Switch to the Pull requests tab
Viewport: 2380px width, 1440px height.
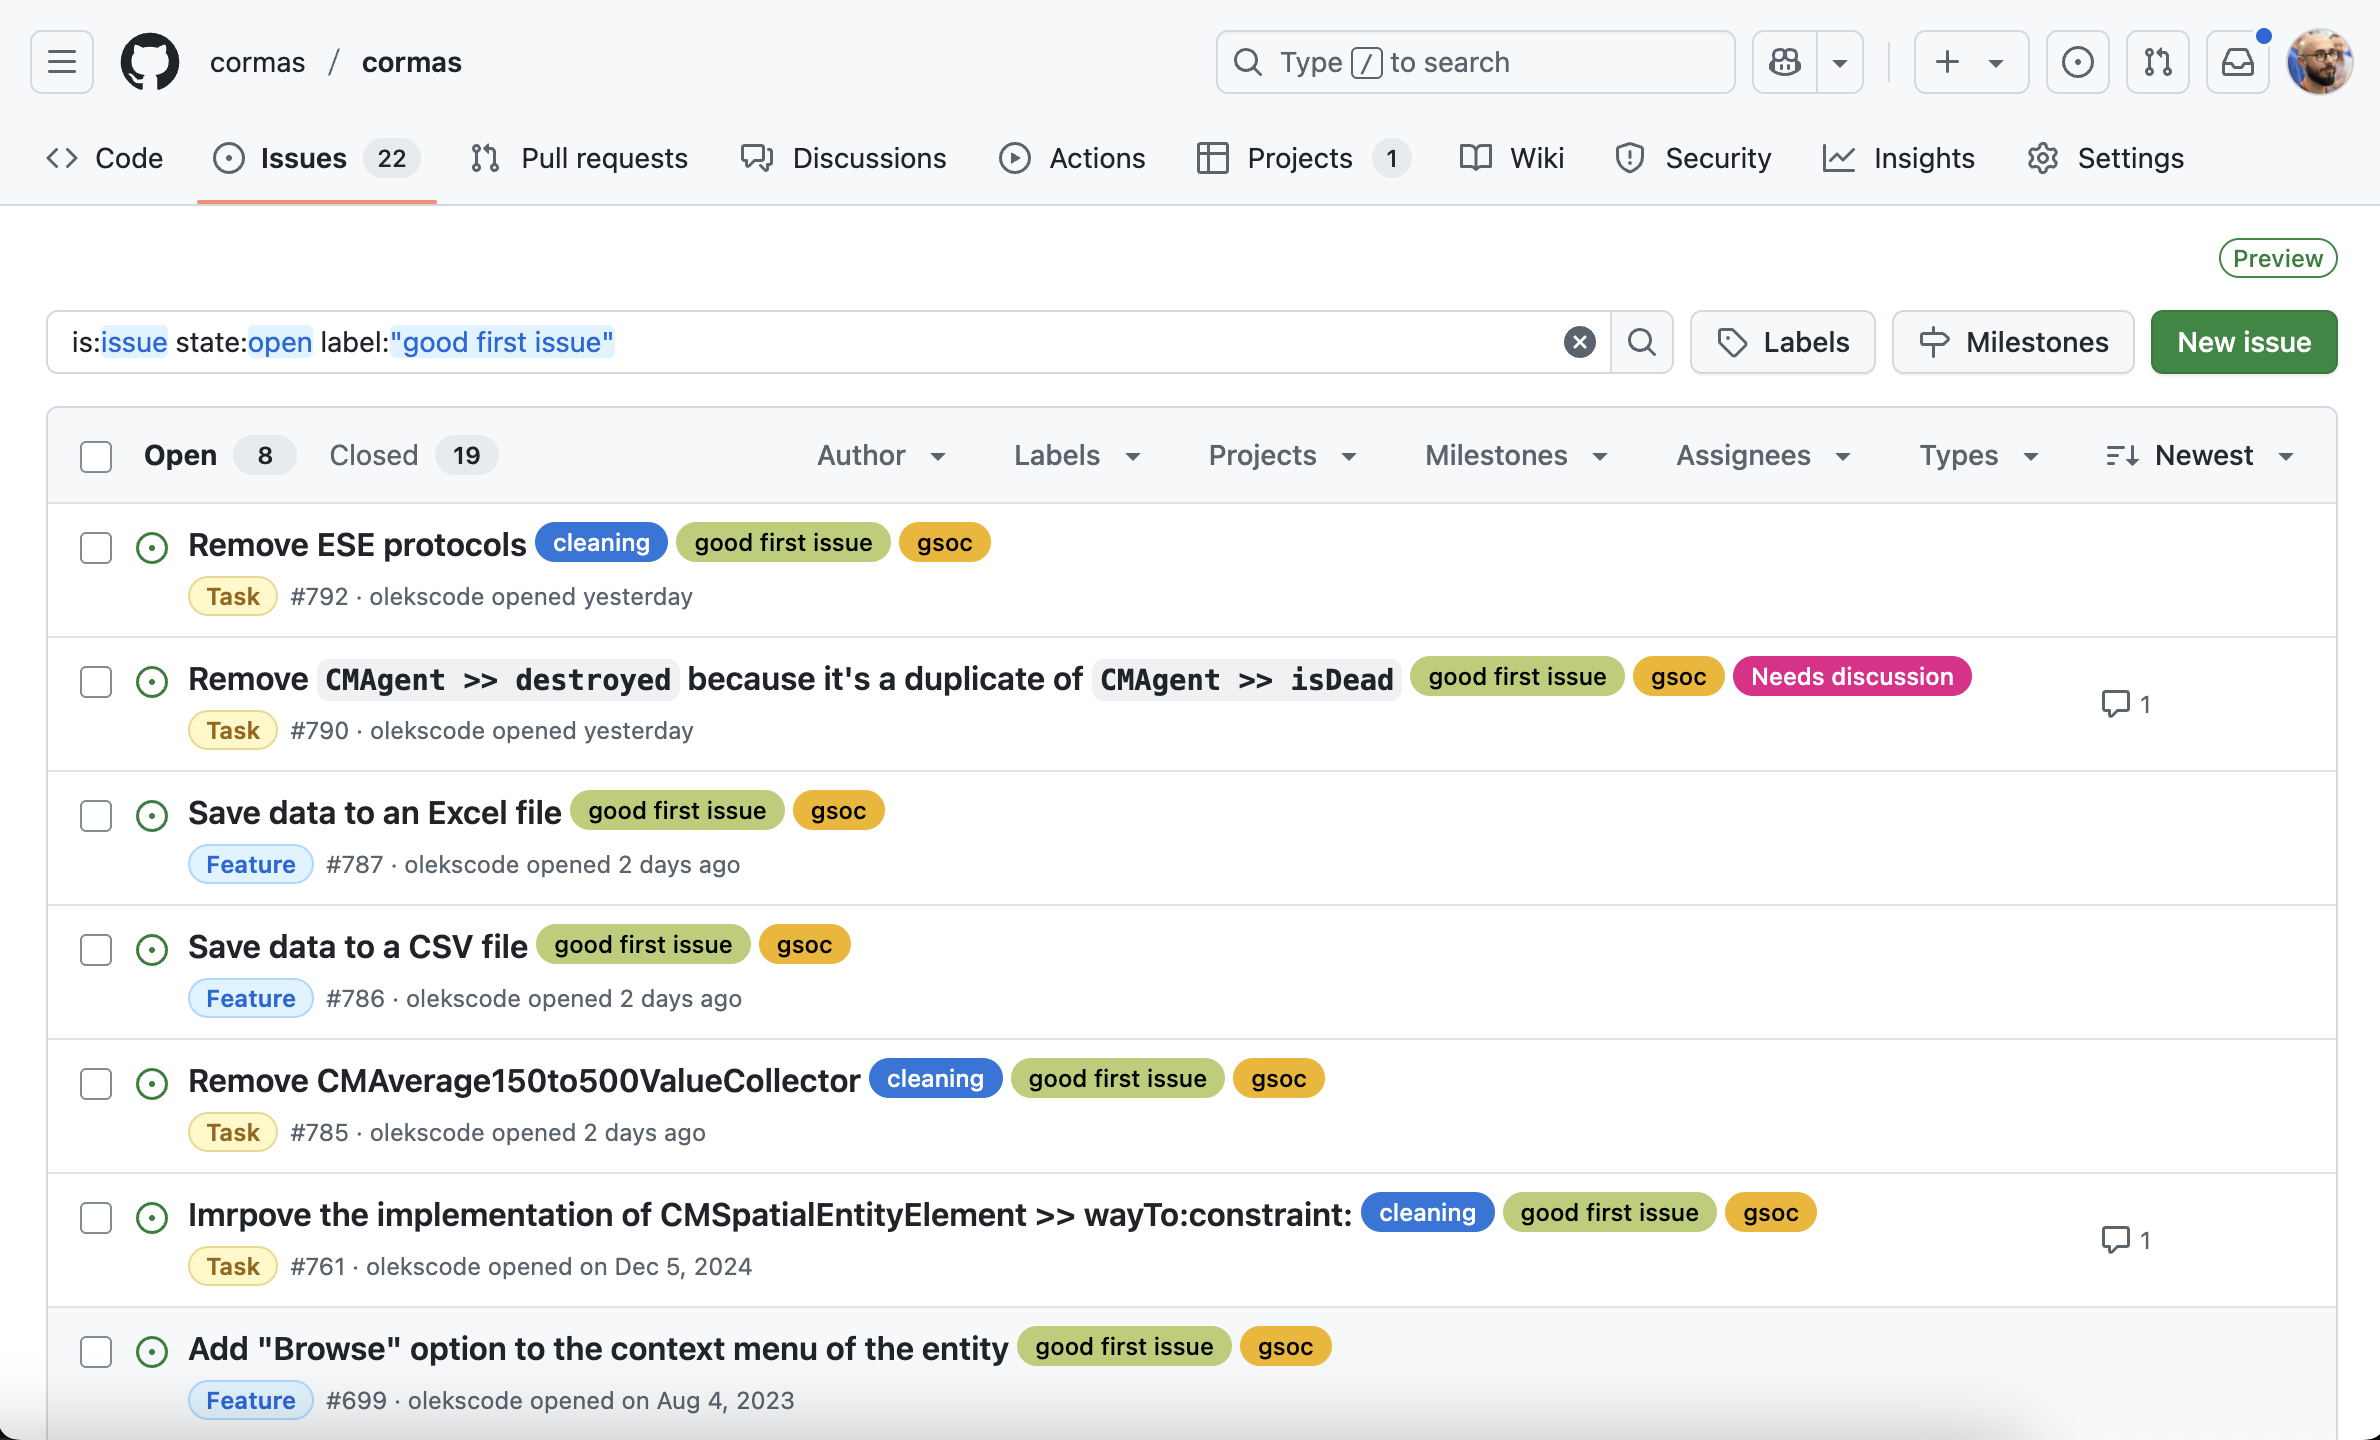pos(580,158)
